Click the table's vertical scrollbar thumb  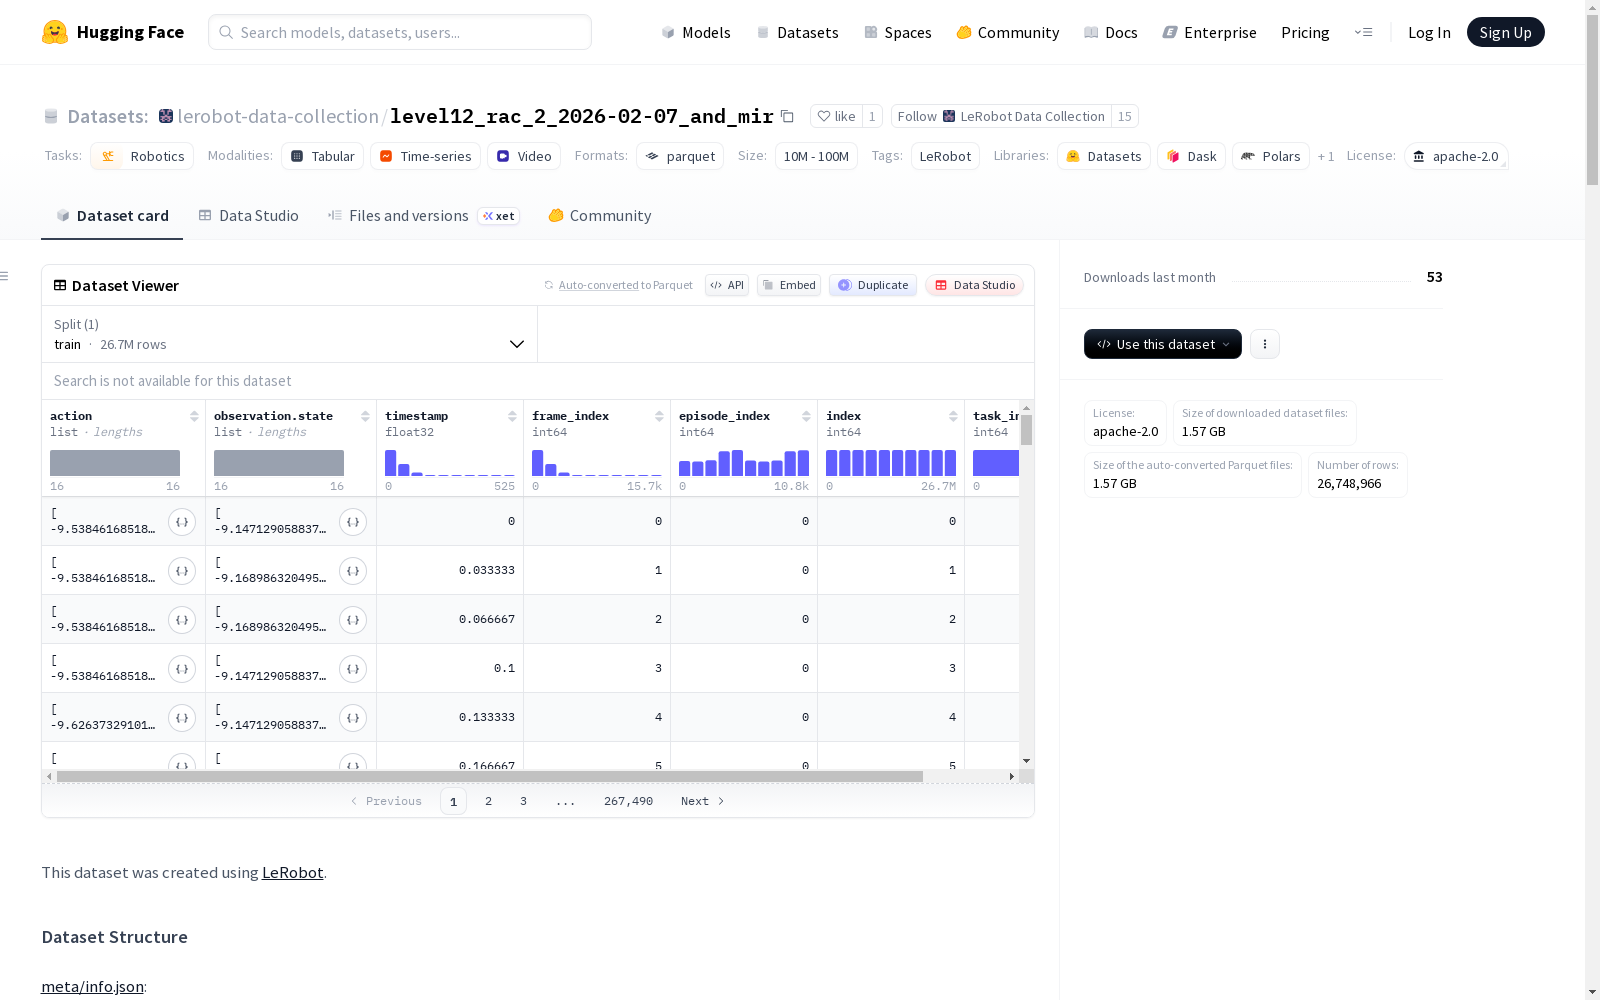[1026, 430]
